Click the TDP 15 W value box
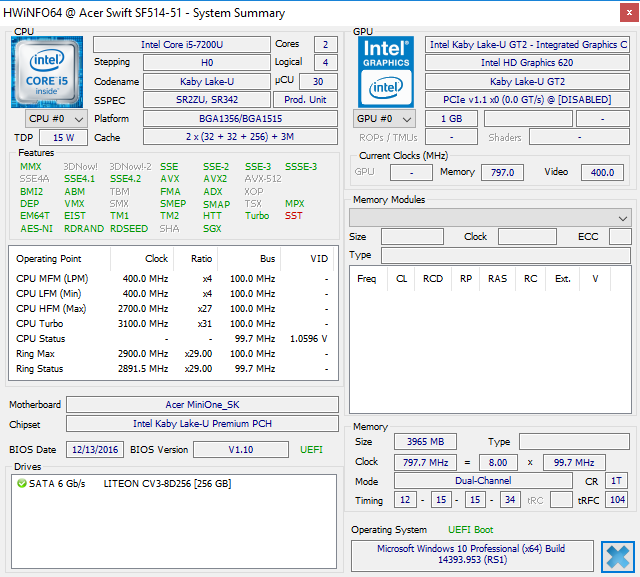The width and height of the screenshot is (640, 577). [62, 138]
